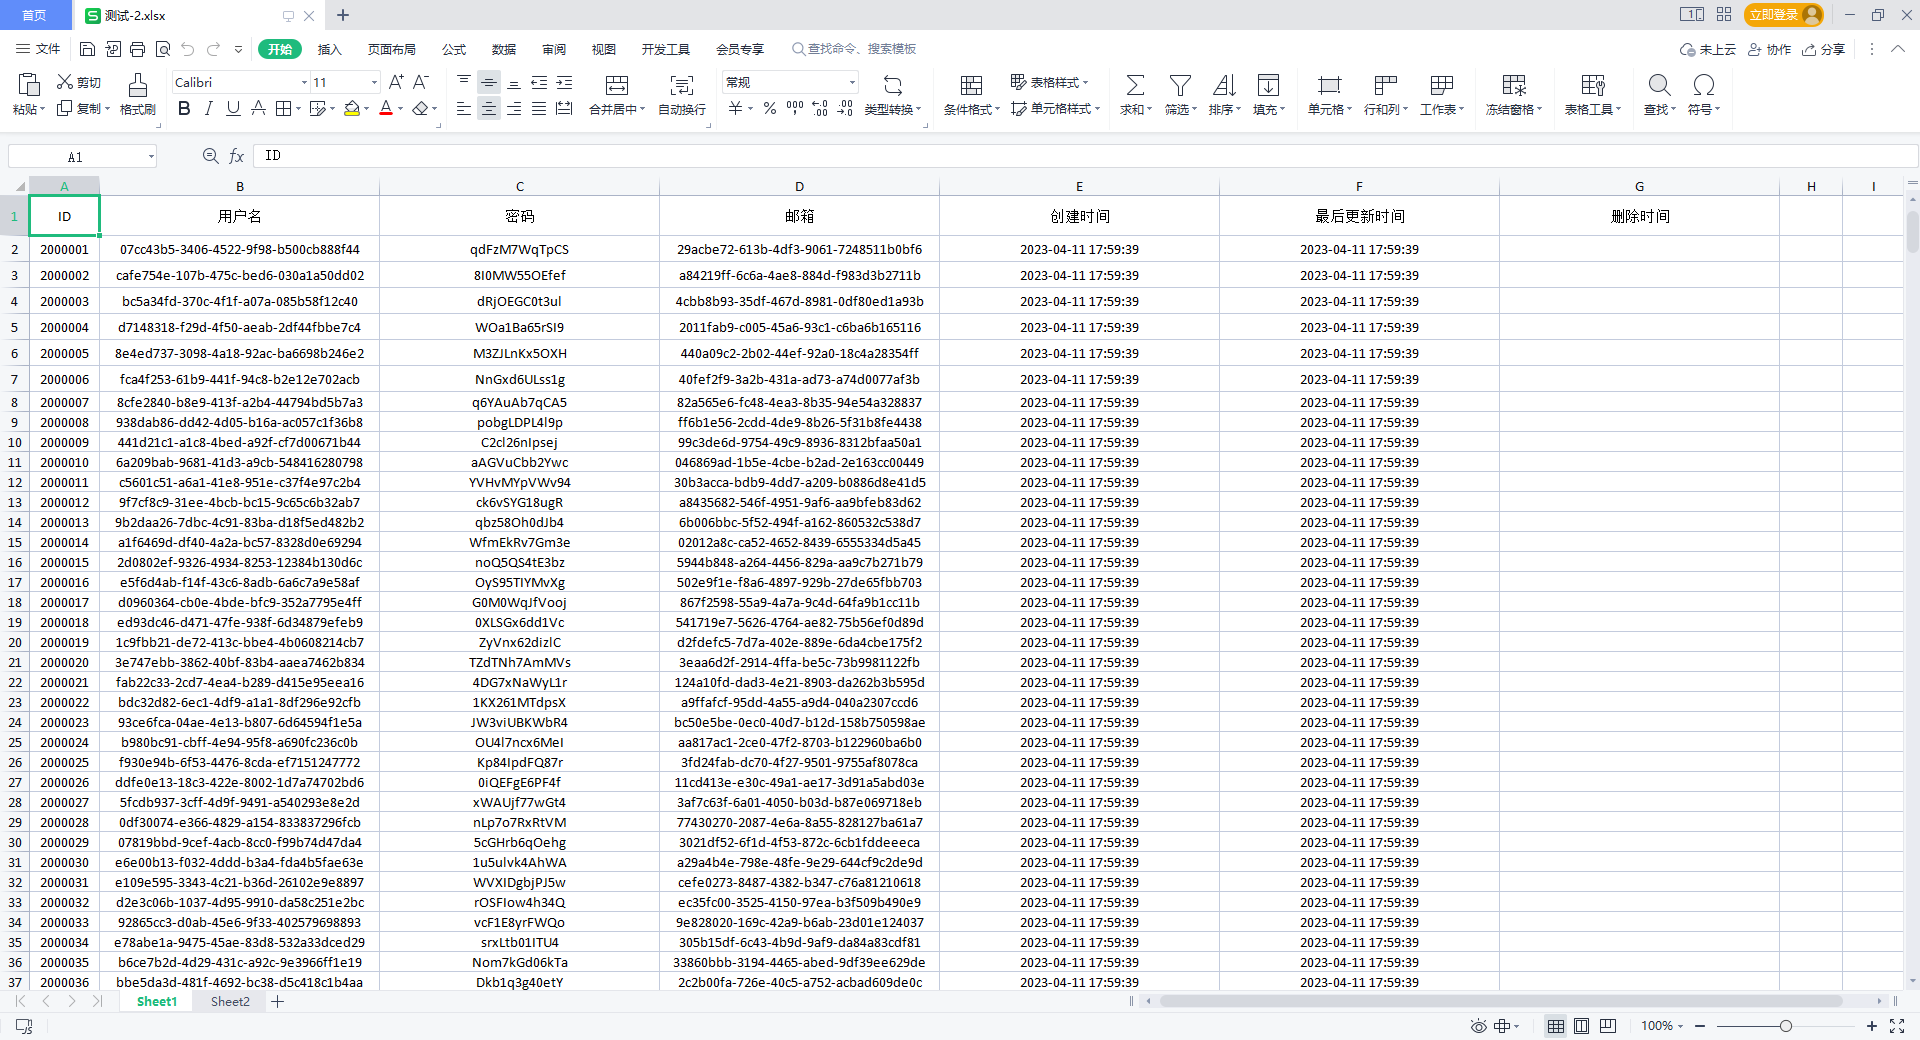Expand the number format 常规 dropdown
Viewport: 1920px width, 1040px height.
tap(852, 82)
